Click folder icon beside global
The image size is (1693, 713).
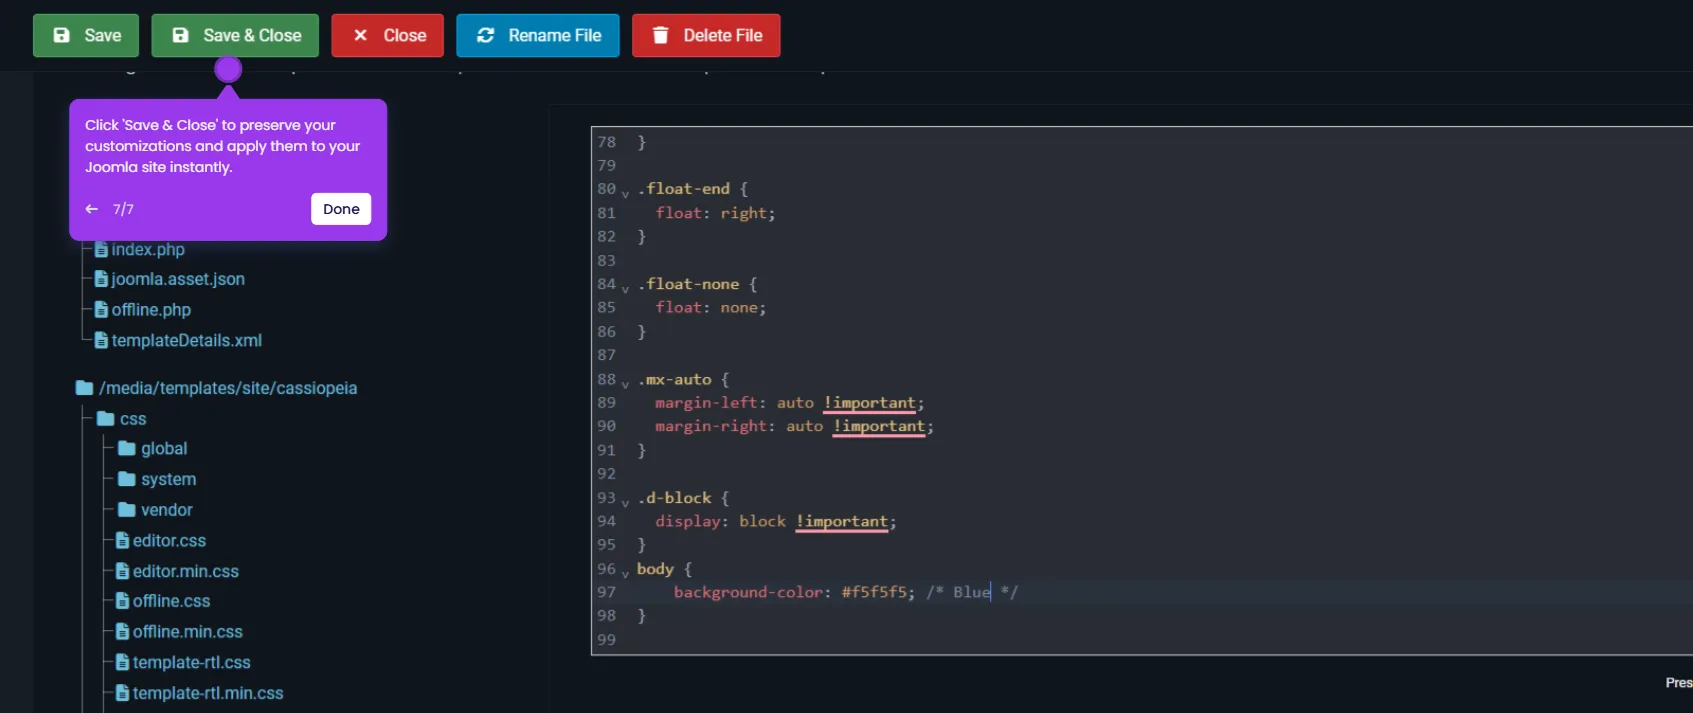click(x=127, y=449)
